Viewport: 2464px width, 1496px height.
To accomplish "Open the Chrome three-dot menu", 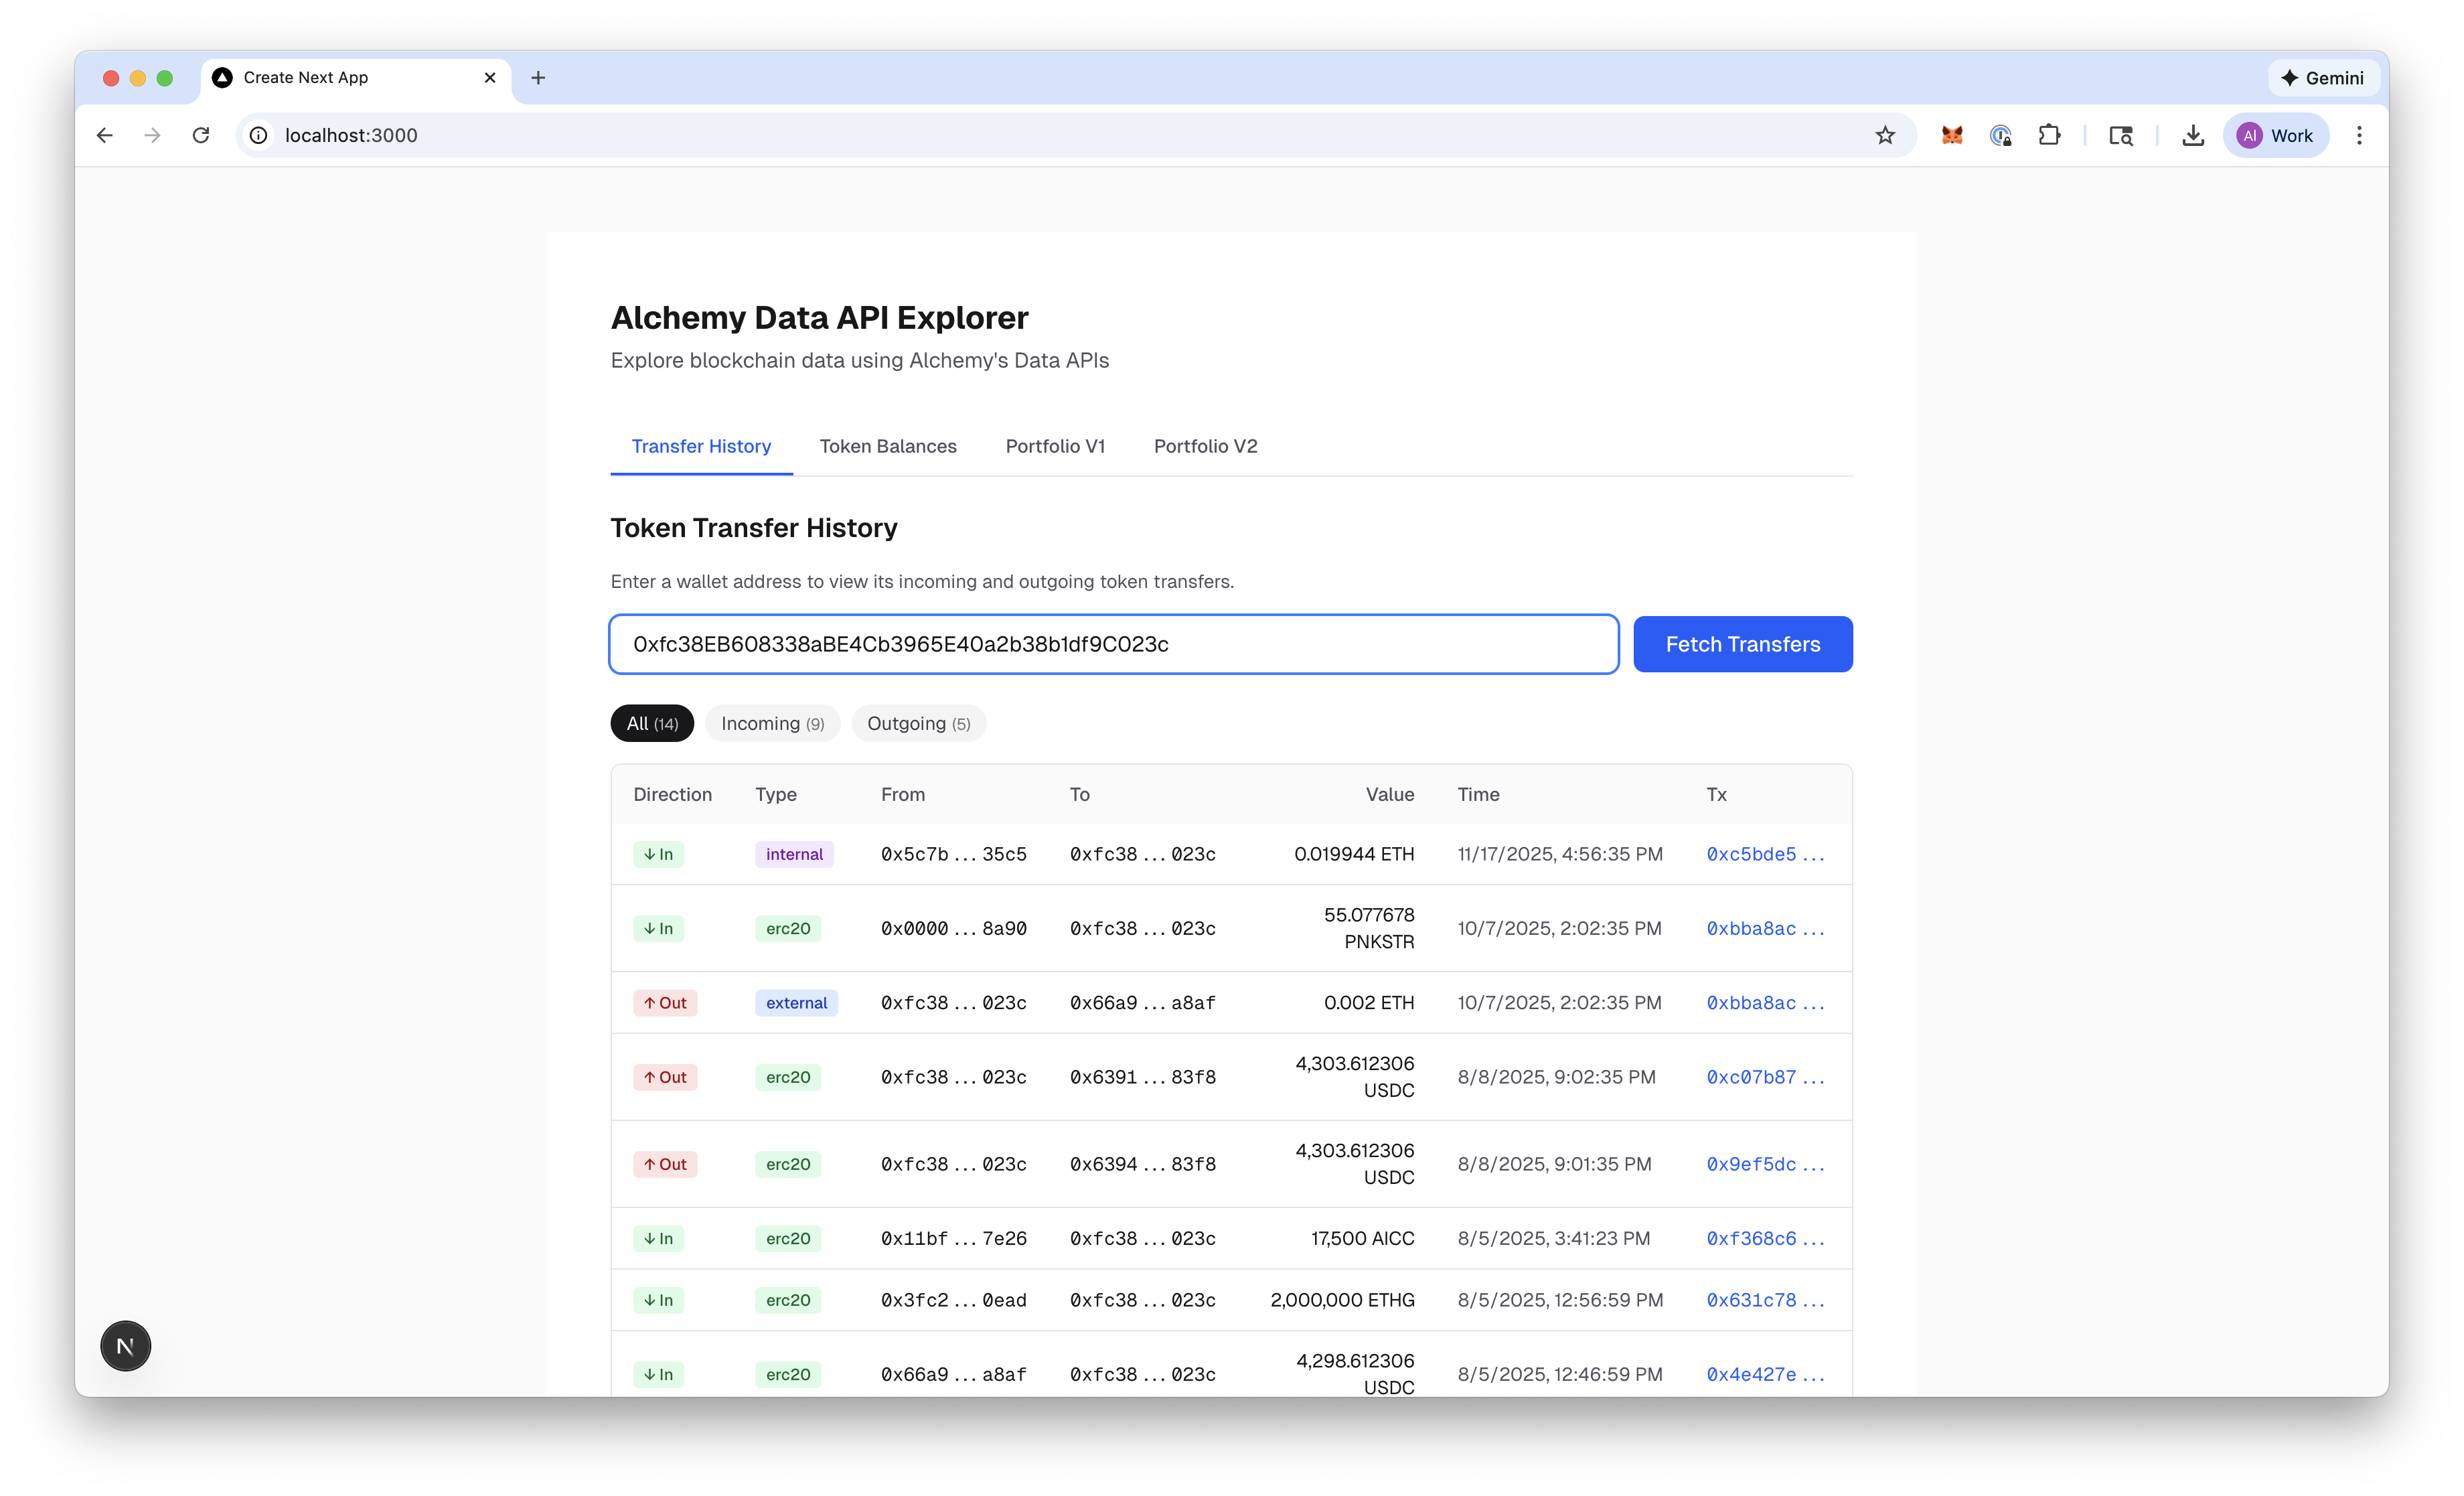I will [x=2359, y=135].
